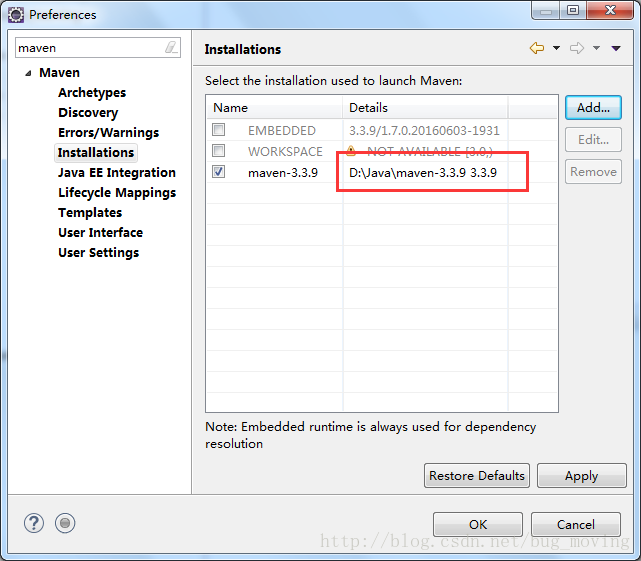
Task: Click the forward navigation arrow icon
Action: click(577, 48)
